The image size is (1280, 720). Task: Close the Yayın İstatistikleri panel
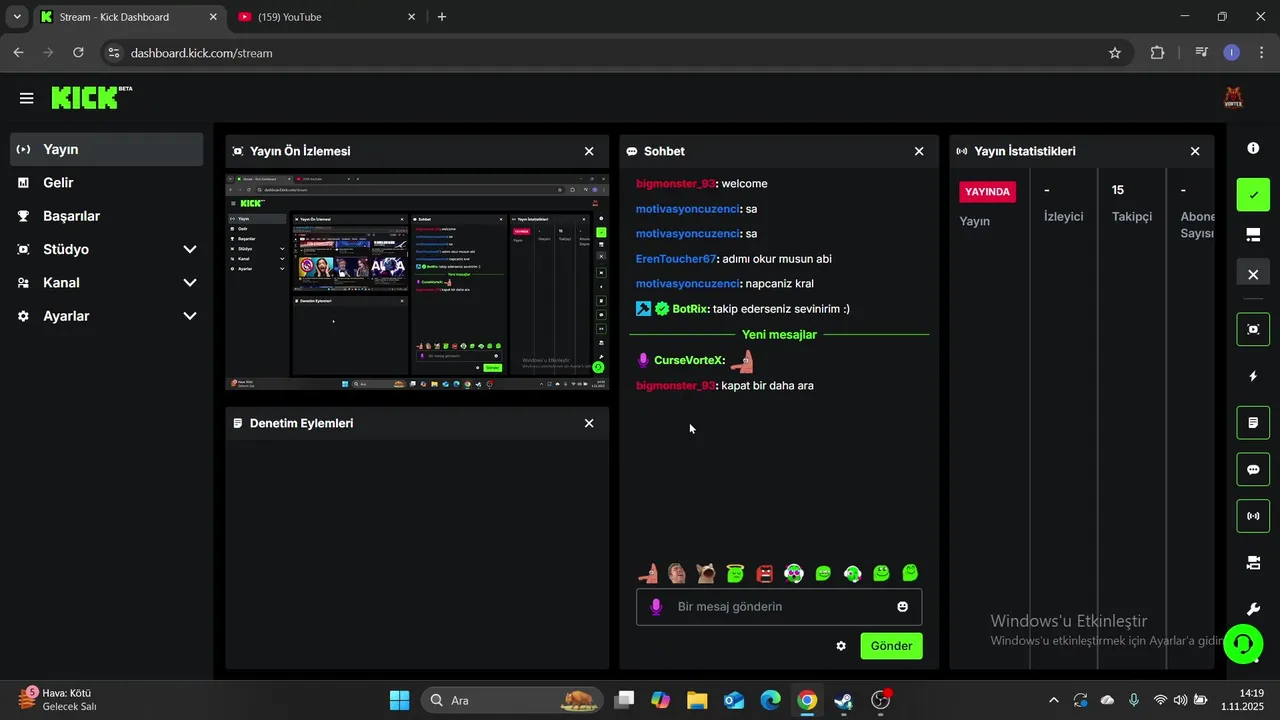[1195, 151]
